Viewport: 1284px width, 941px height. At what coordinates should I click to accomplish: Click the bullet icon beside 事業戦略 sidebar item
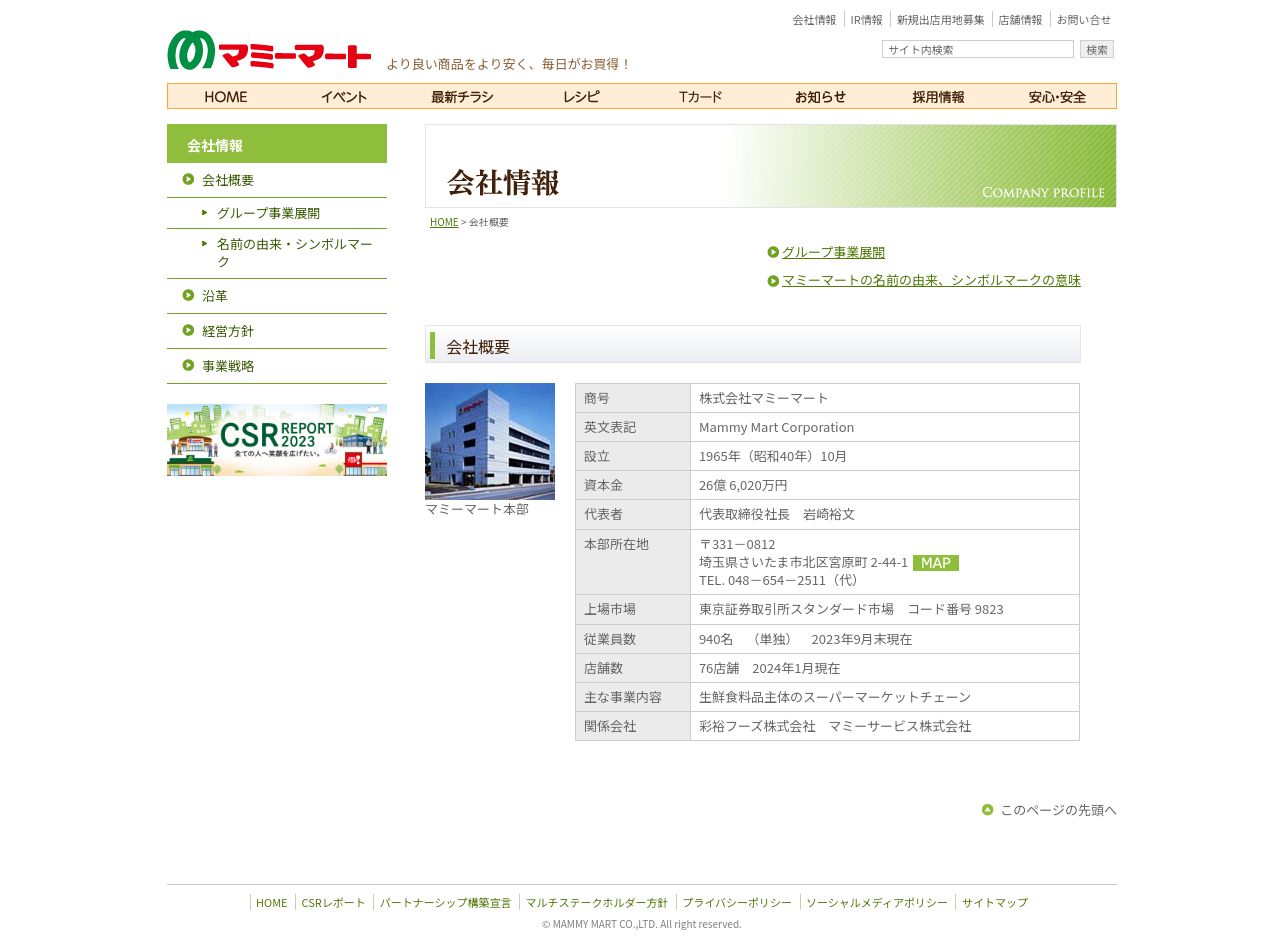pyautogui.click(x=188, y=366)
